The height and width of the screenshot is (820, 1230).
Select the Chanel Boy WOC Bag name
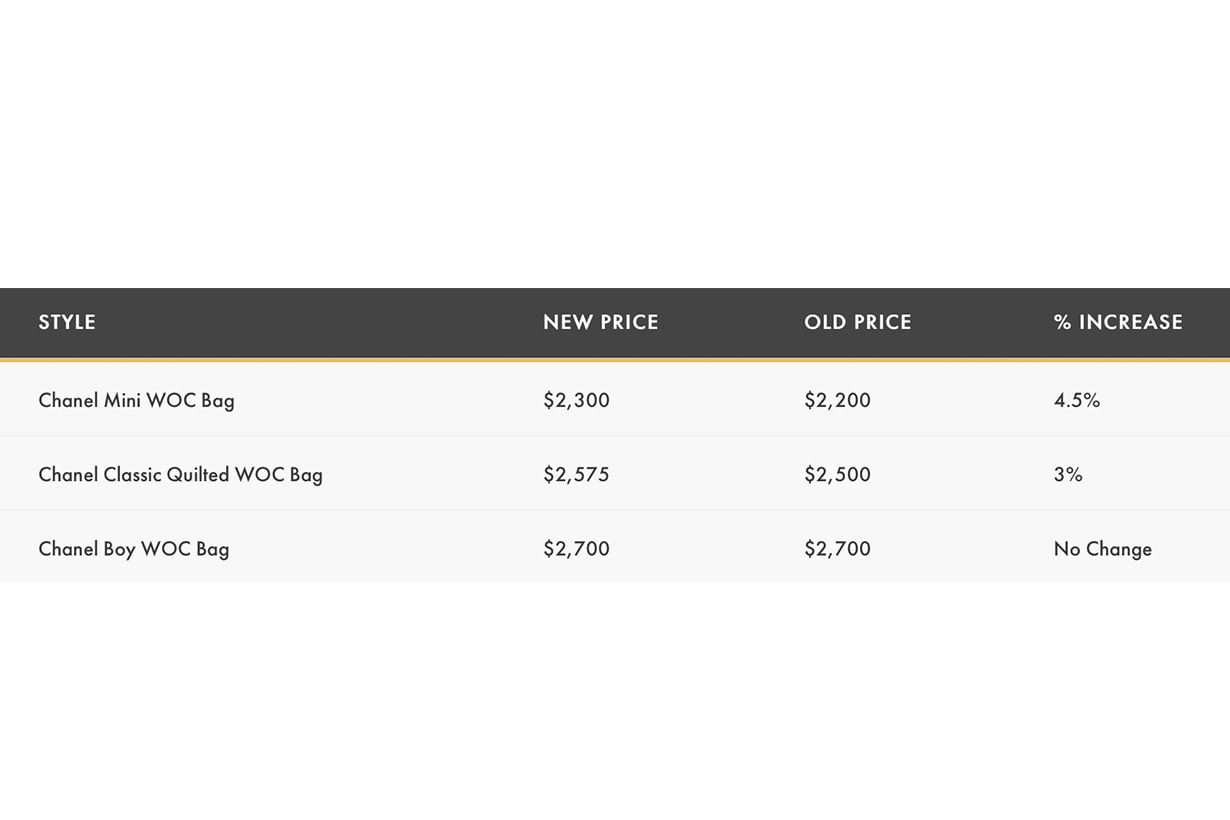pyautogui.click(x=133, y=549)
